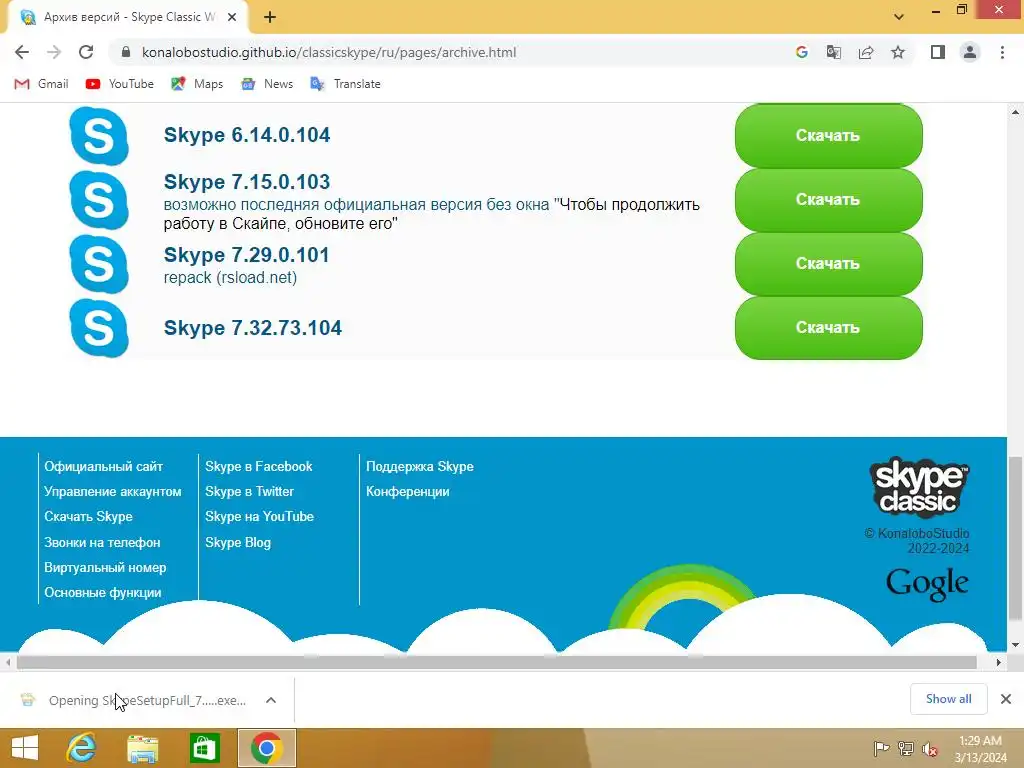Download Skype 6.14.0.104 with Скачать button
Viewport: 1024px width, 768px height.
pyautogui.click(x=828, y=136)
